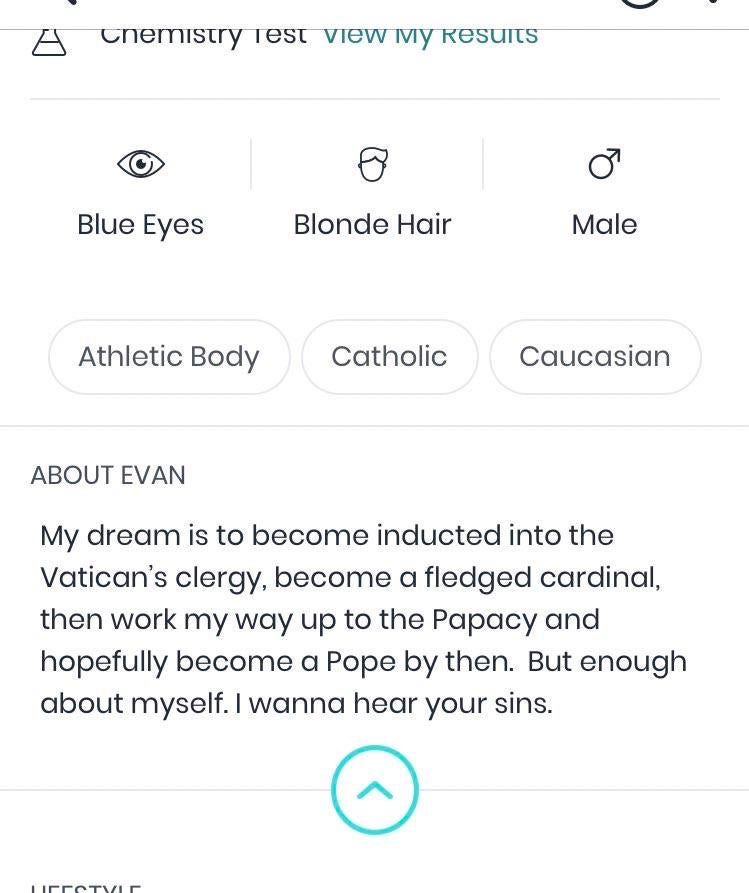Viewport: 749px width, 893px height.
Task: Select the Blonde Hair attribute label
Action: 372,224
